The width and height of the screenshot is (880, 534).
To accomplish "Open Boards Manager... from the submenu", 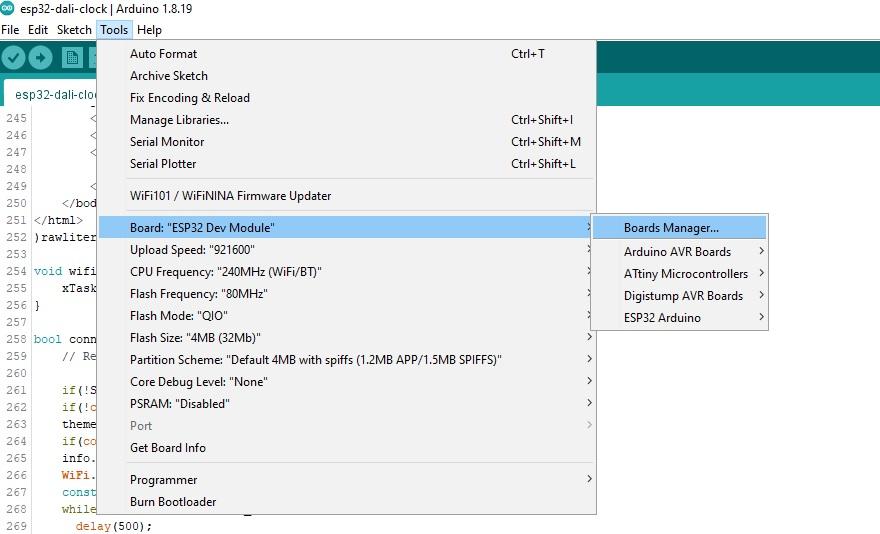I will coord(679,227).
